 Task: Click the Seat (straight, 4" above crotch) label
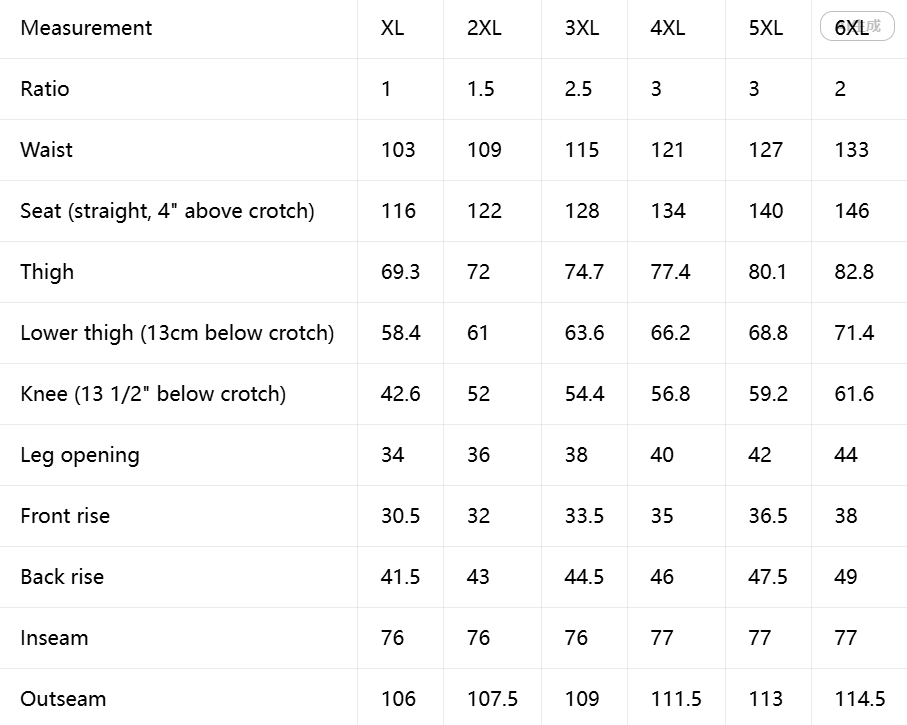click(167, 211)
